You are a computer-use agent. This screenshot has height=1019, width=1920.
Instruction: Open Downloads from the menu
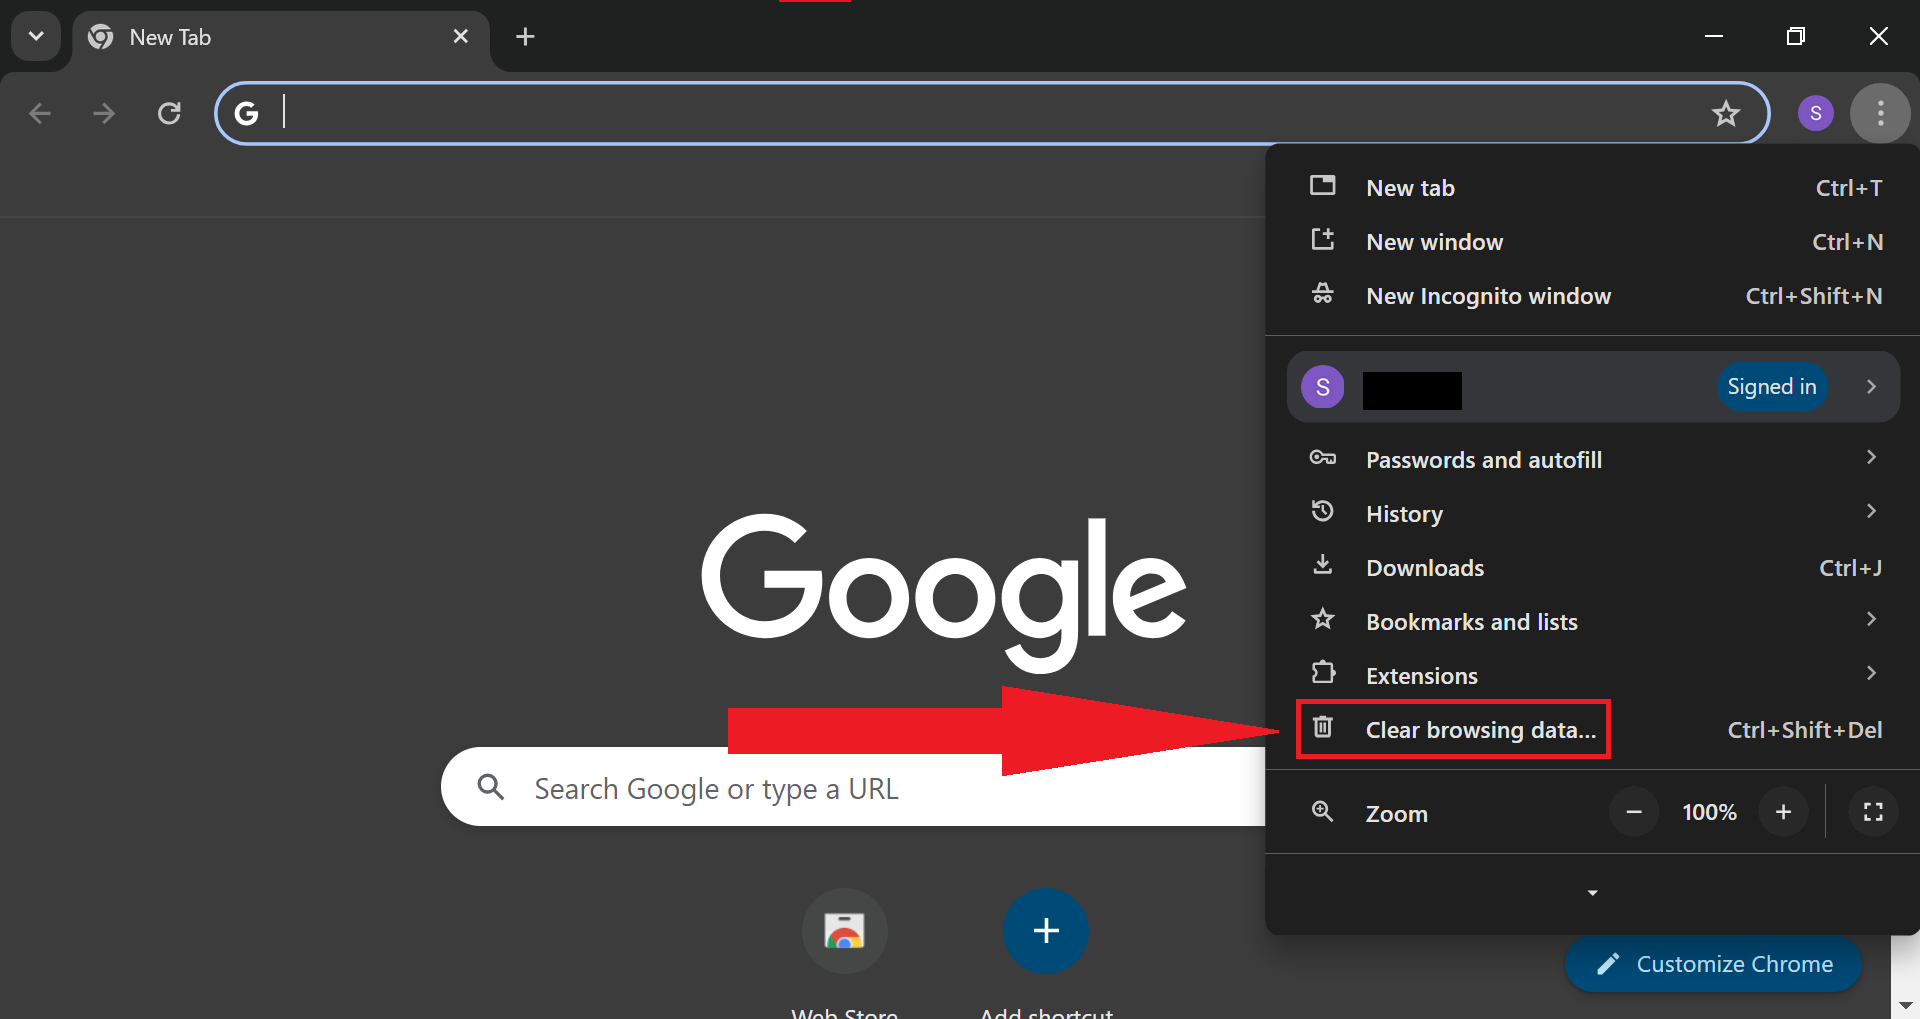(x=1592, y=568)
